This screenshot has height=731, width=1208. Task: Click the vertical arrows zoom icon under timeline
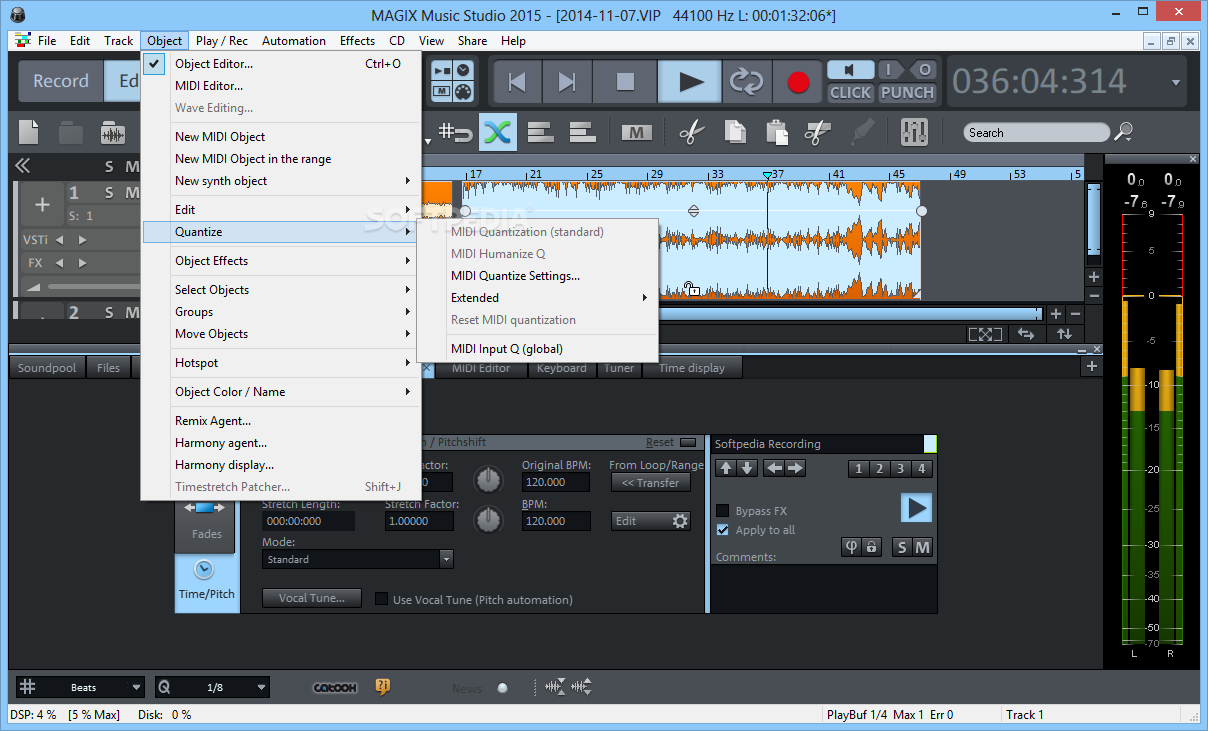[1065, 334]
